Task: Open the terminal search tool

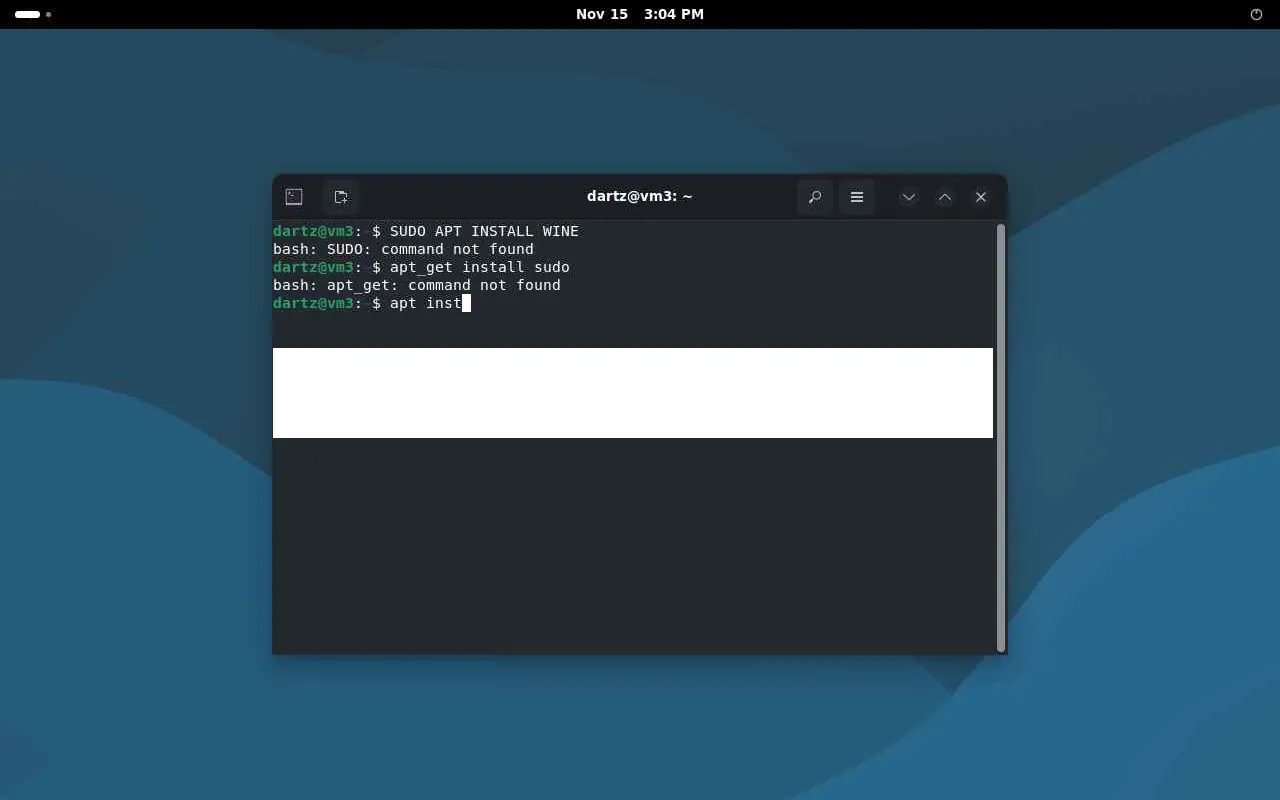Action: [x=815, y=197]
